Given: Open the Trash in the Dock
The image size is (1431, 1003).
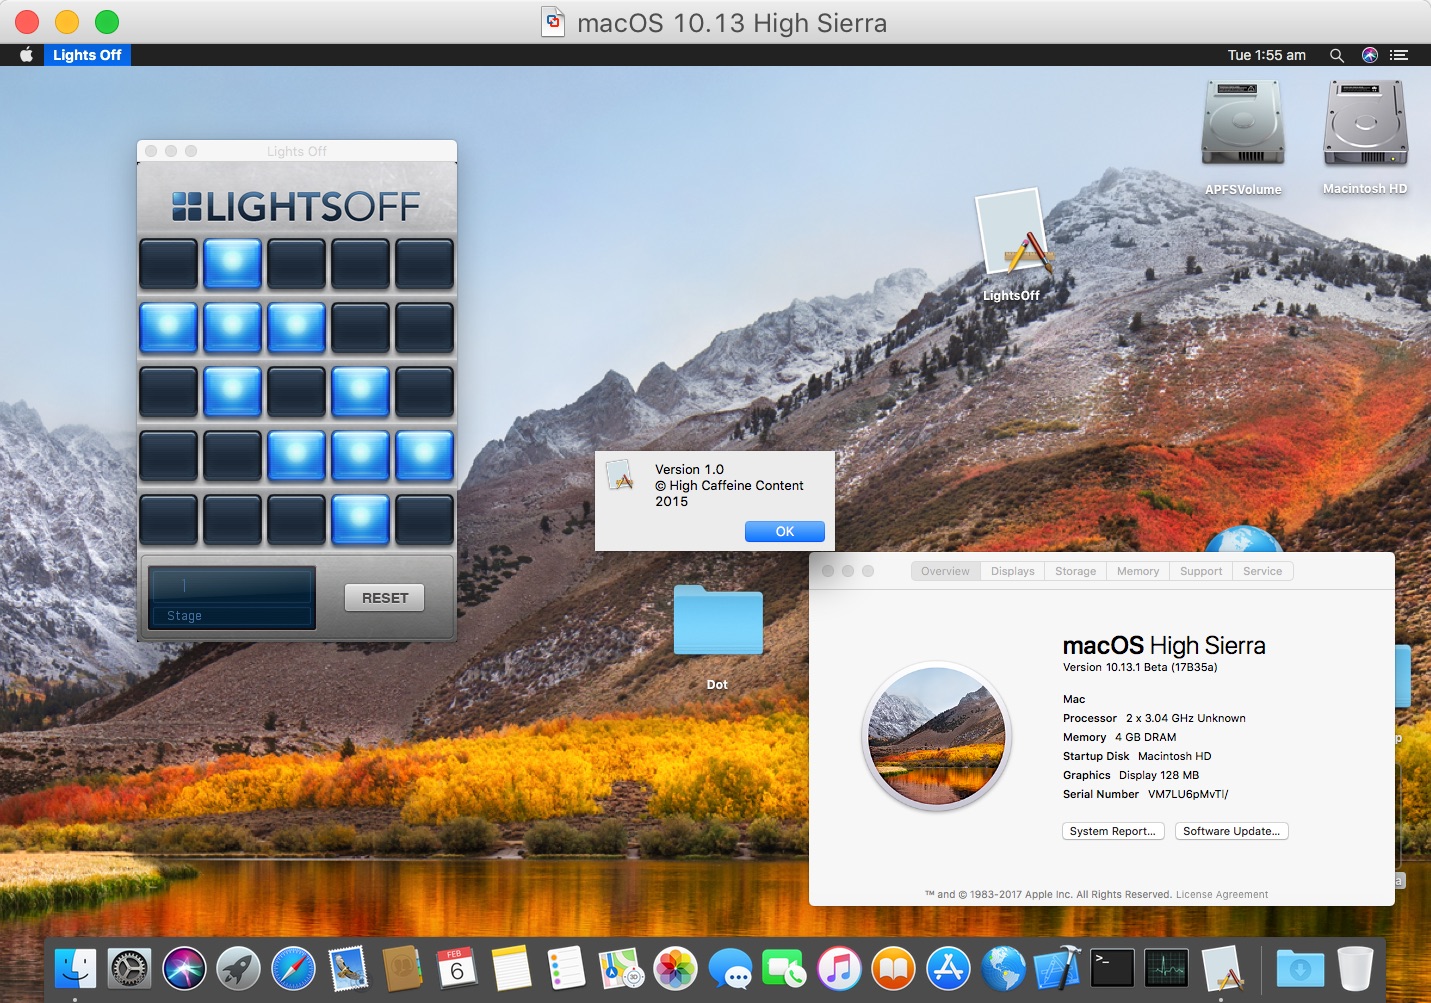Looking at the screenshot, I should [x=1355, y=968].
